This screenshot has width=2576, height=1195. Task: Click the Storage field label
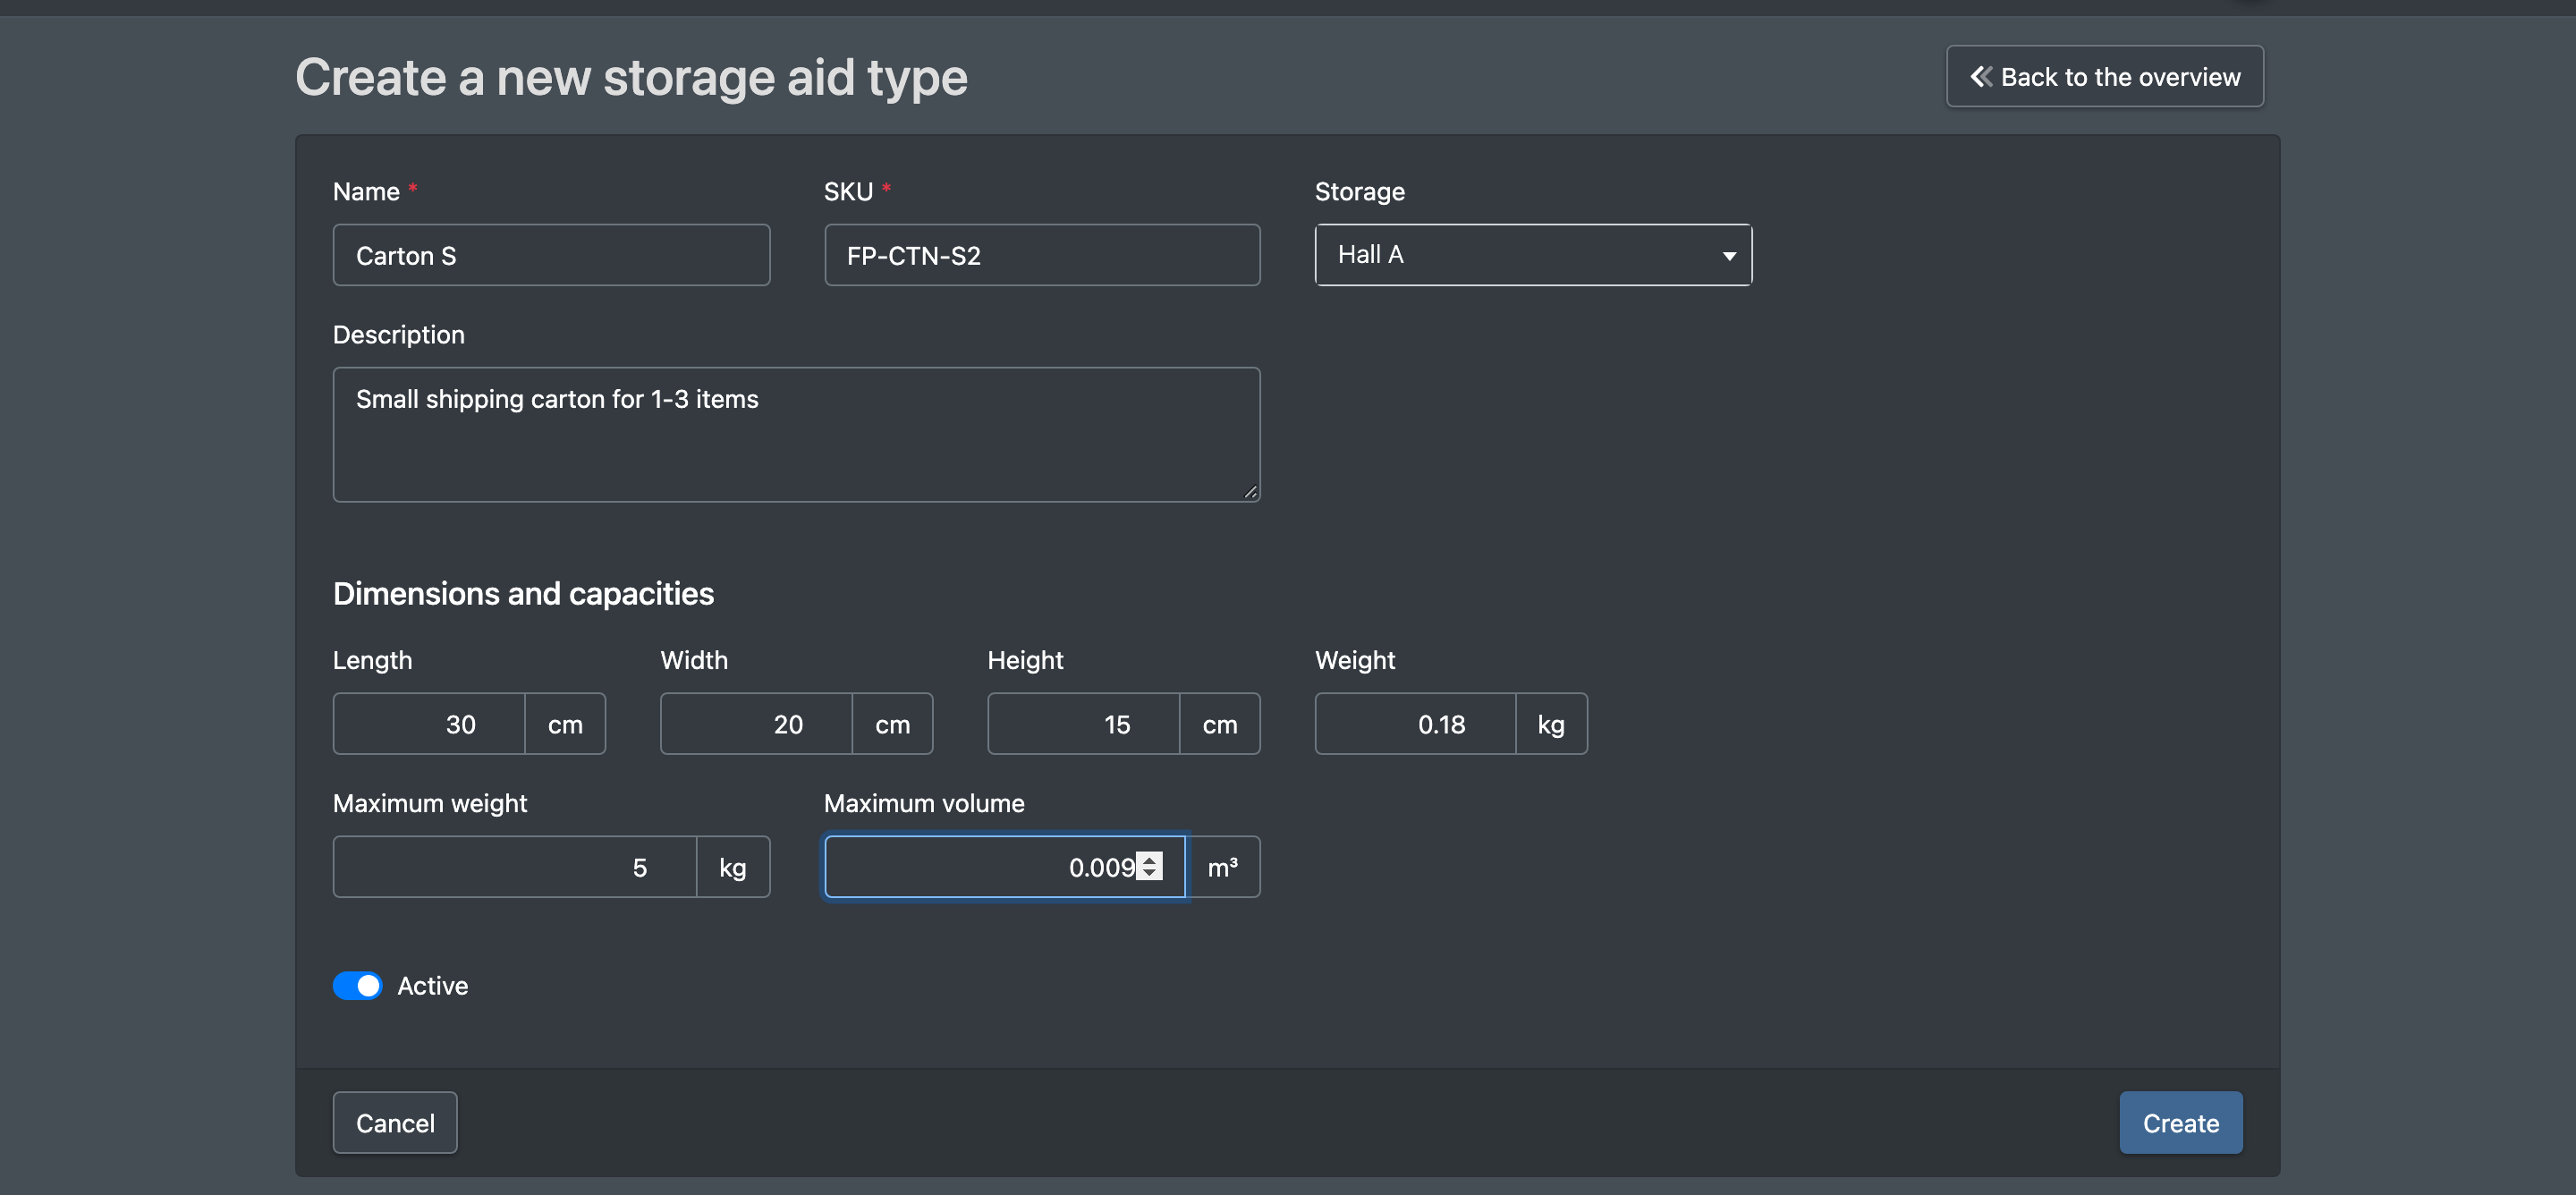pos(1359,192)
